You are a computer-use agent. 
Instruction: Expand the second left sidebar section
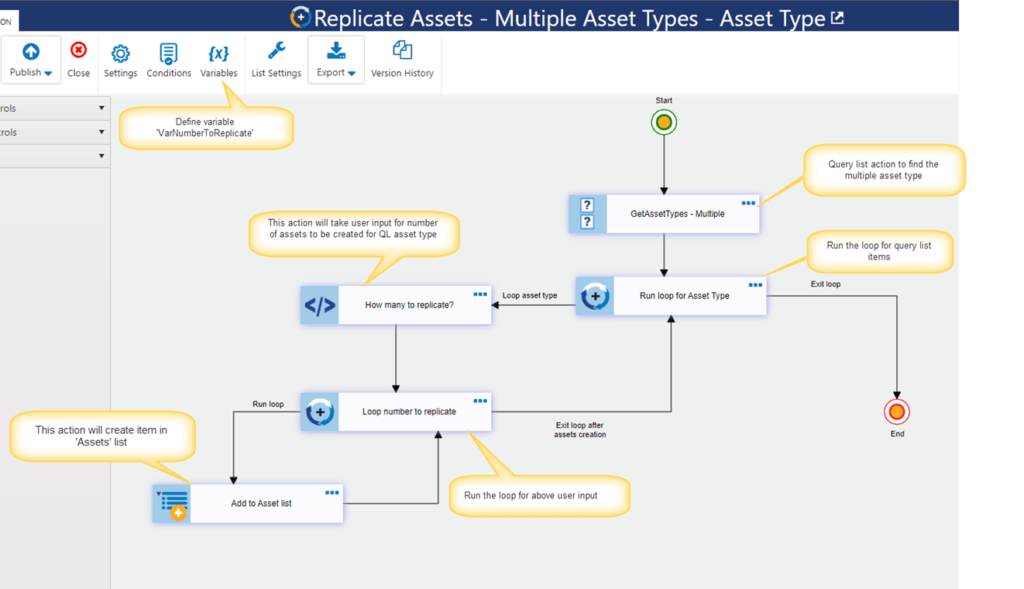click(x=101, y=132)
